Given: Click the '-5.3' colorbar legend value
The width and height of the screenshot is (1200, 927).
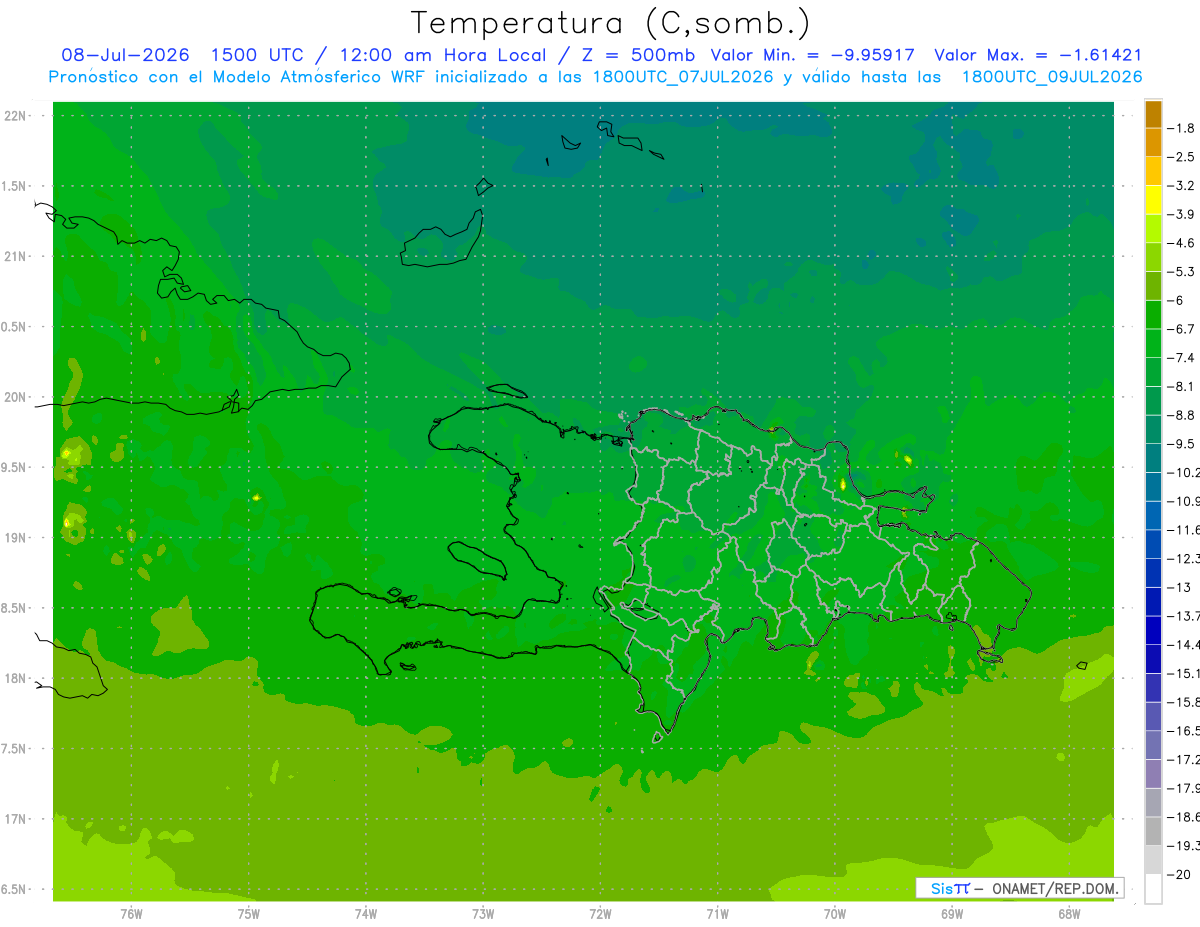Looking at the screenshot, I should point(1181,272).
